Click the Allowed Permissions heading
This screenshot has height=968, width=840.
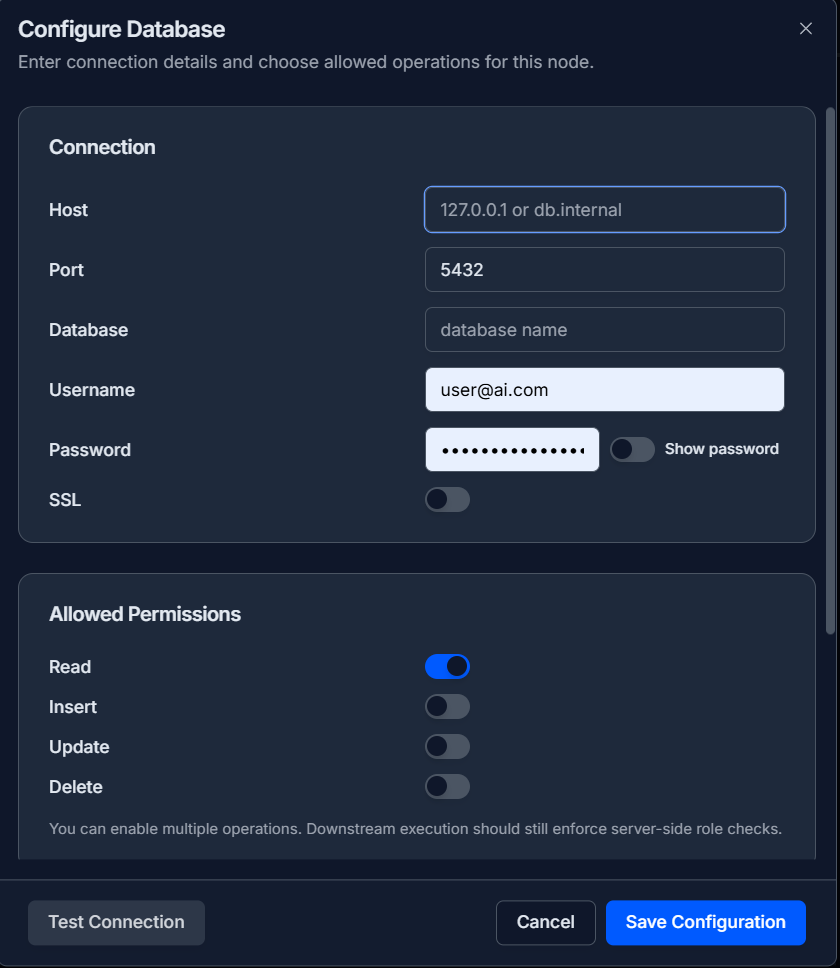click(145, 613)
